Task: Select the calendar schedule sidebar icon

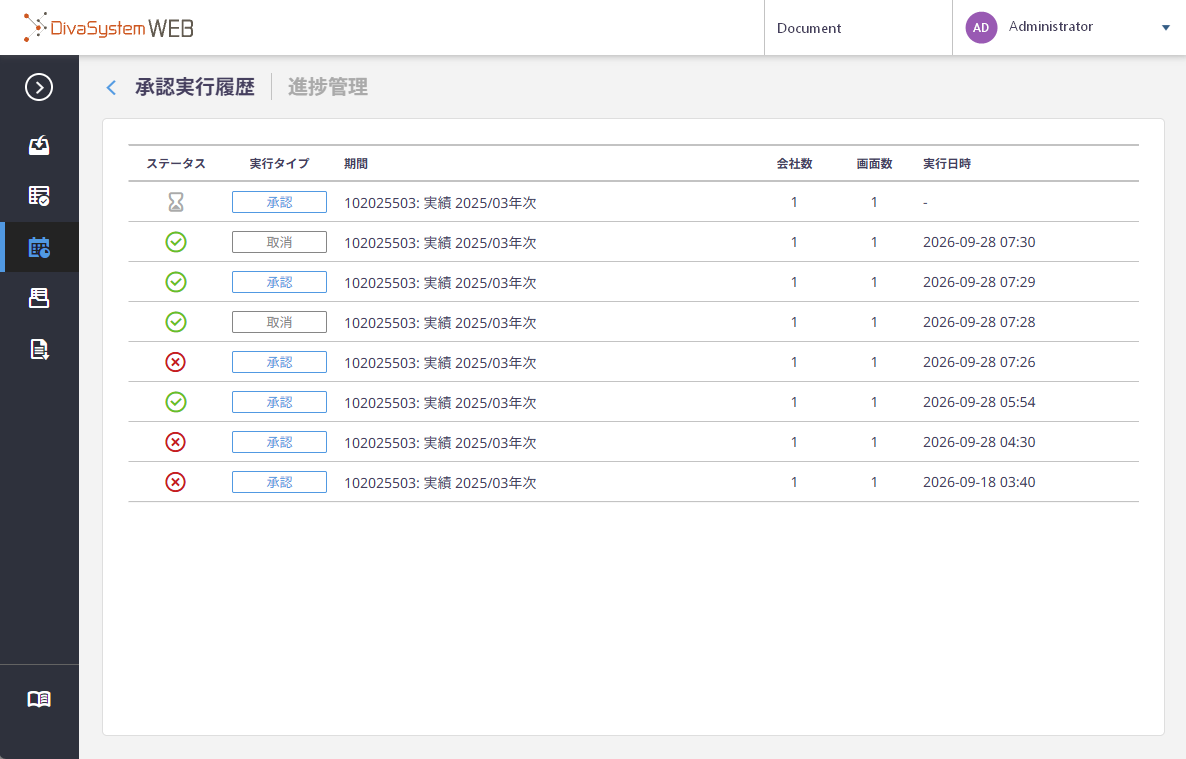Action: pos(39,247)
